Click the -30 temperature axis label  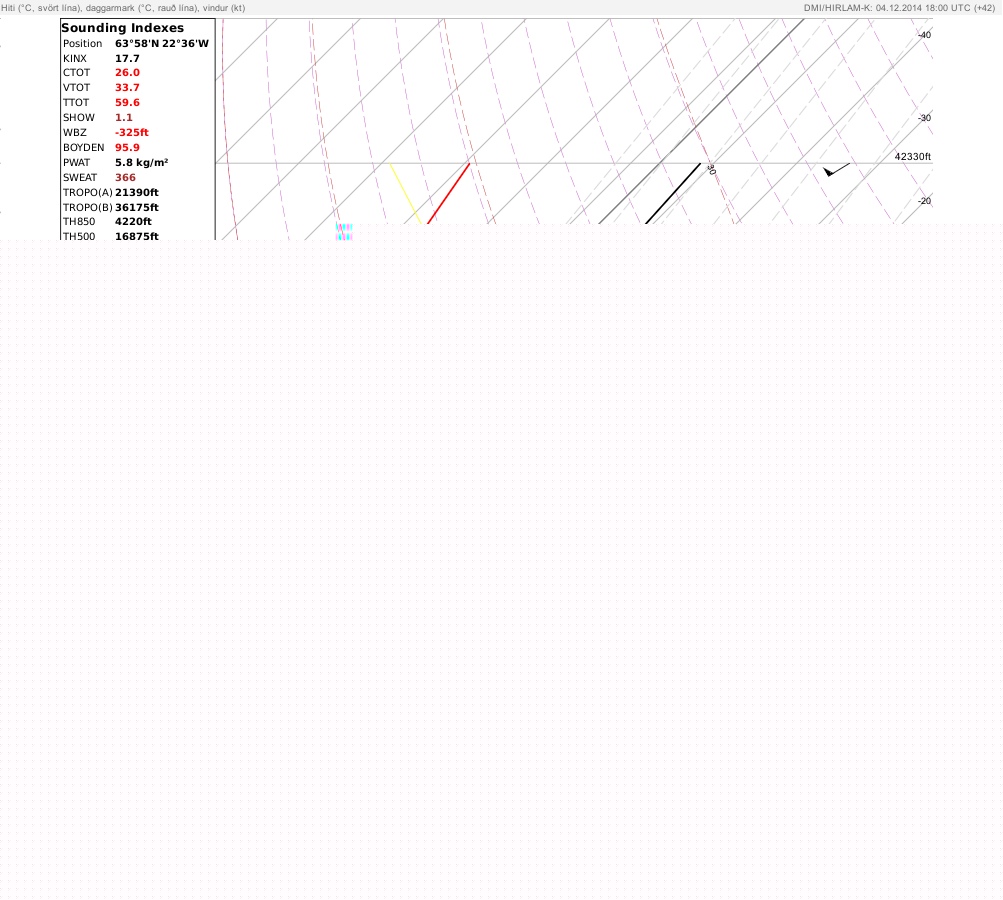(x=924, y=118)
